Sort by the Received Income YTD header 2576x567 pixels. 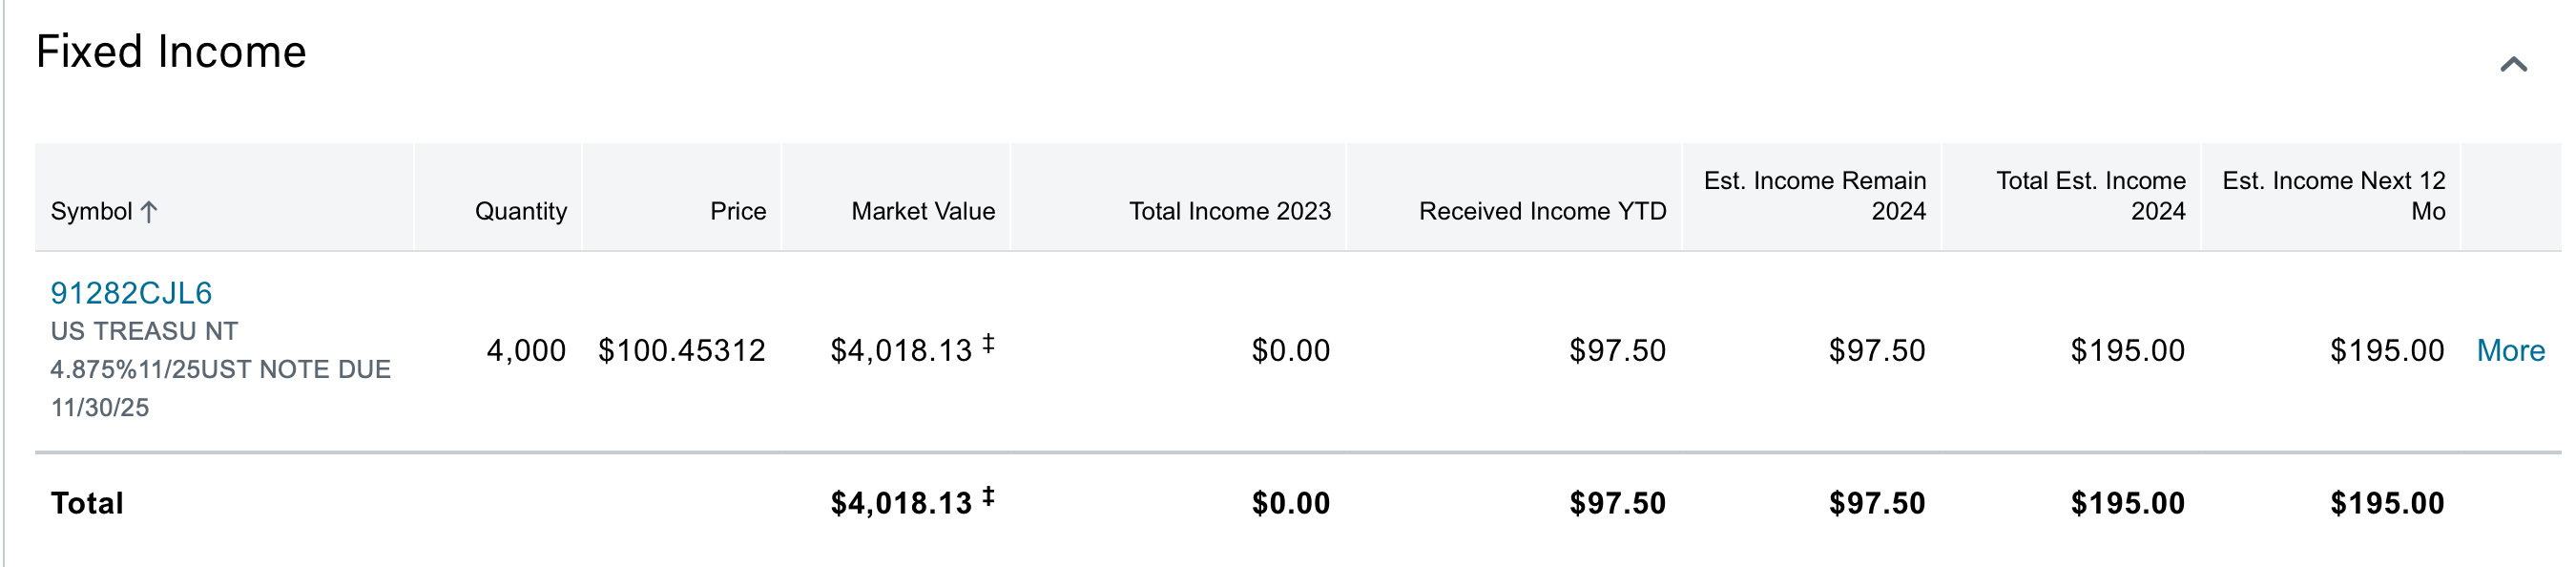(x=1542, y=211)
